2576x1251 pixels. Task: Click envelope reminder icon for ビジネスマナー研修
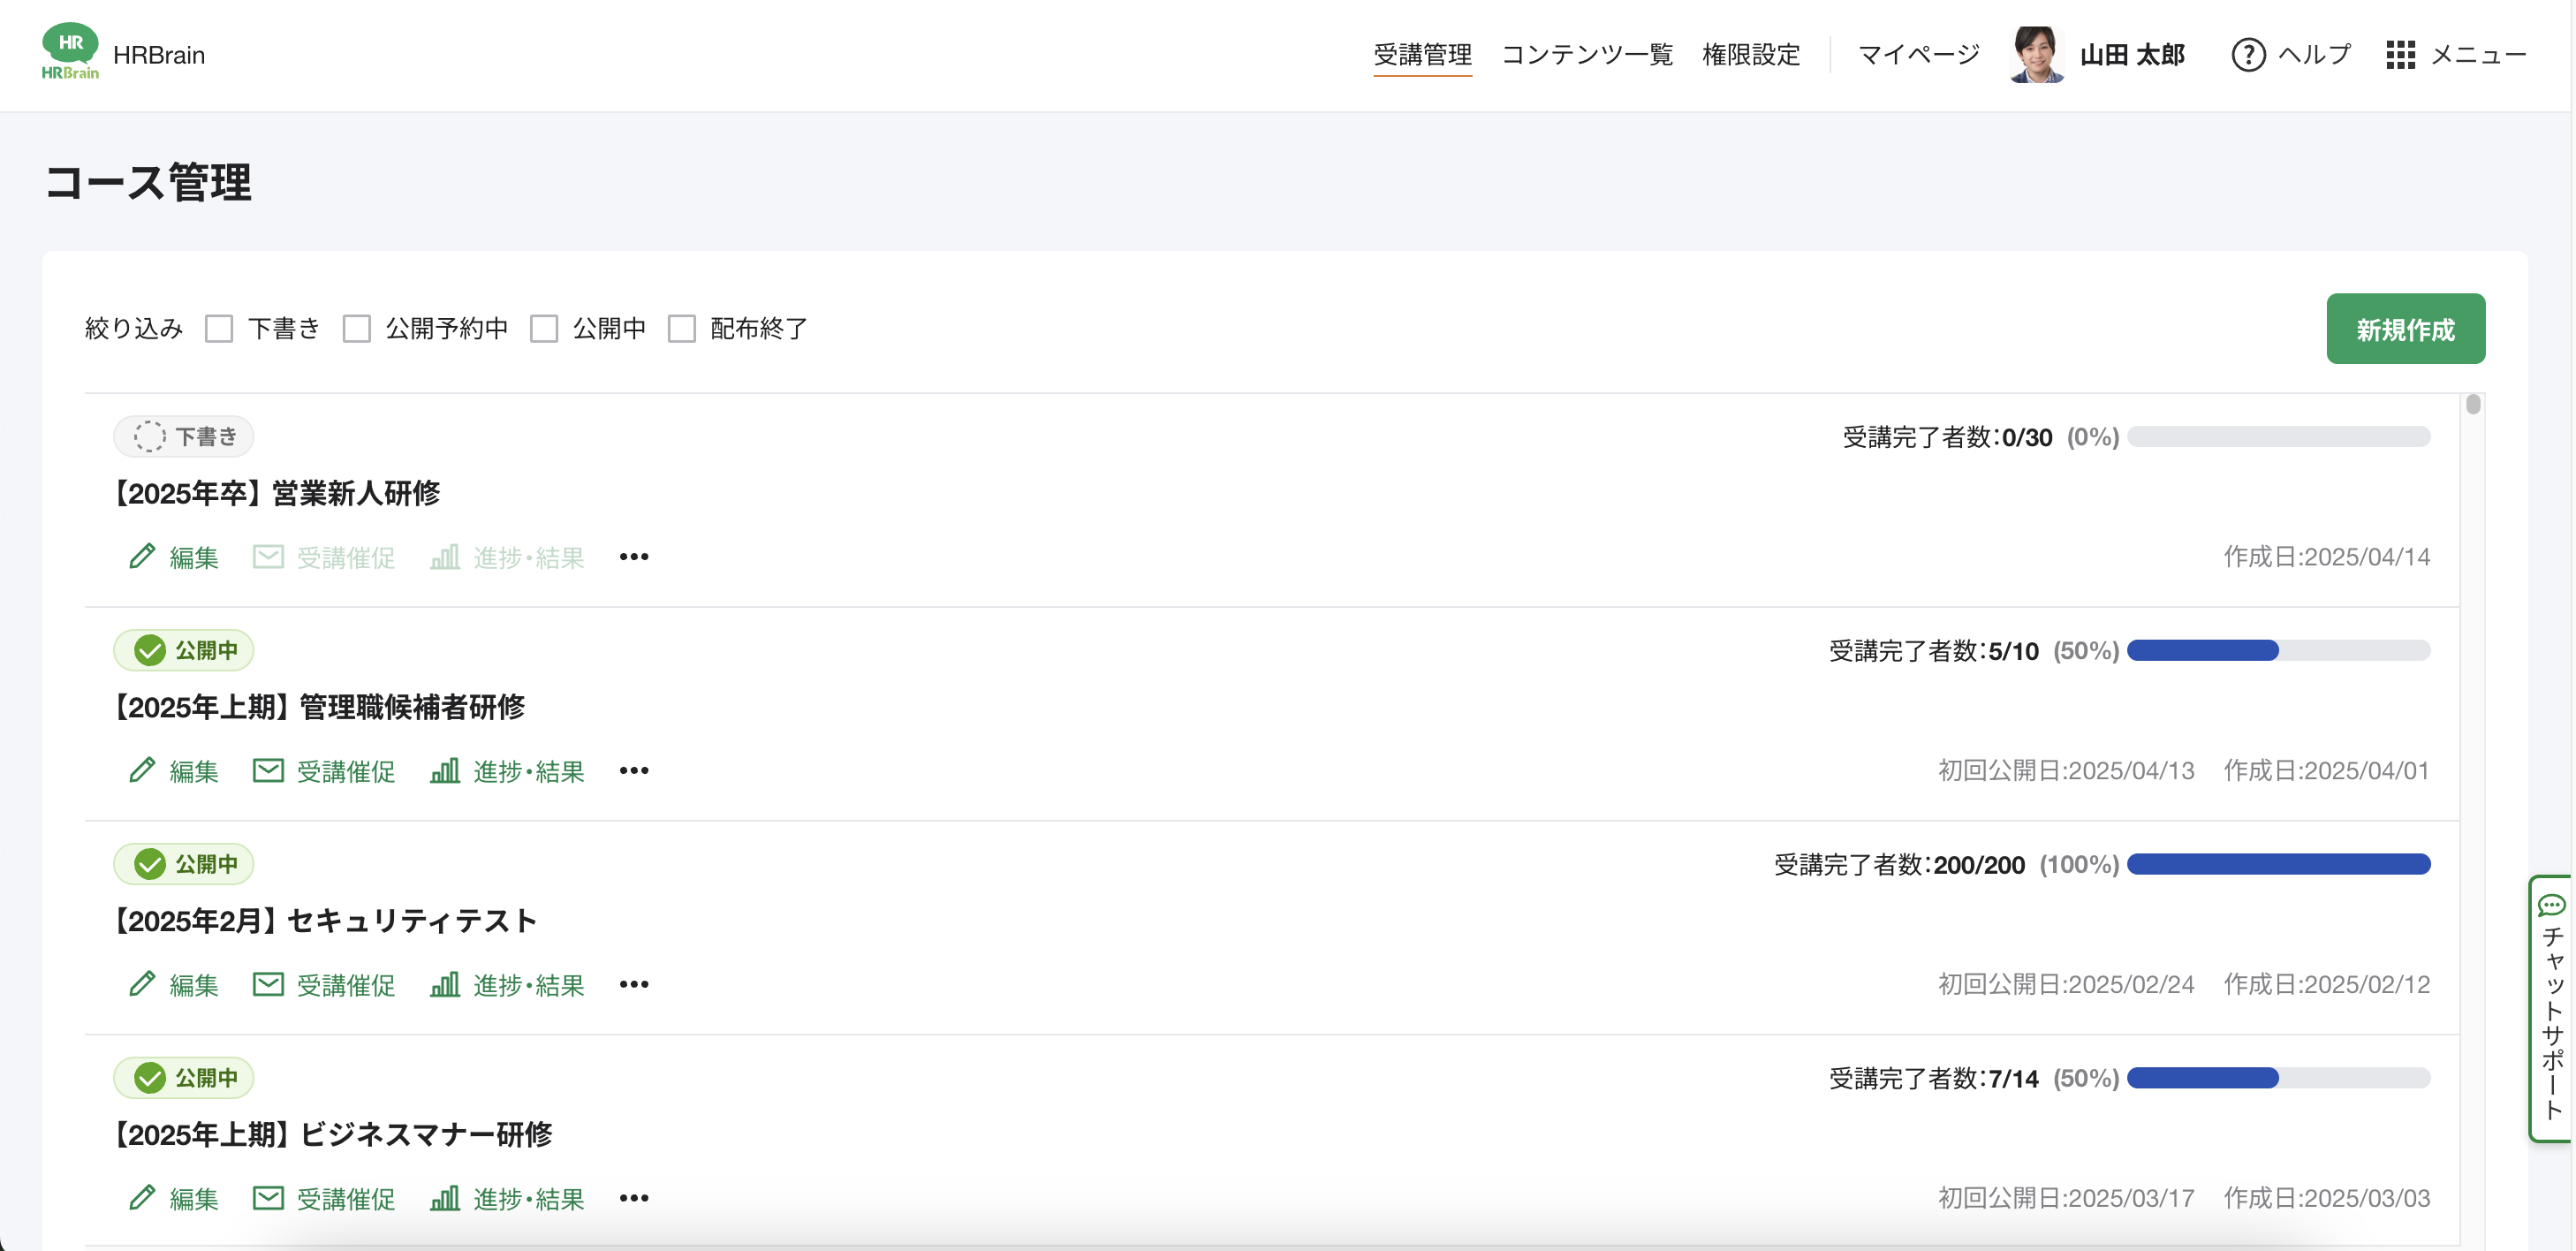tap(268, 1198)
